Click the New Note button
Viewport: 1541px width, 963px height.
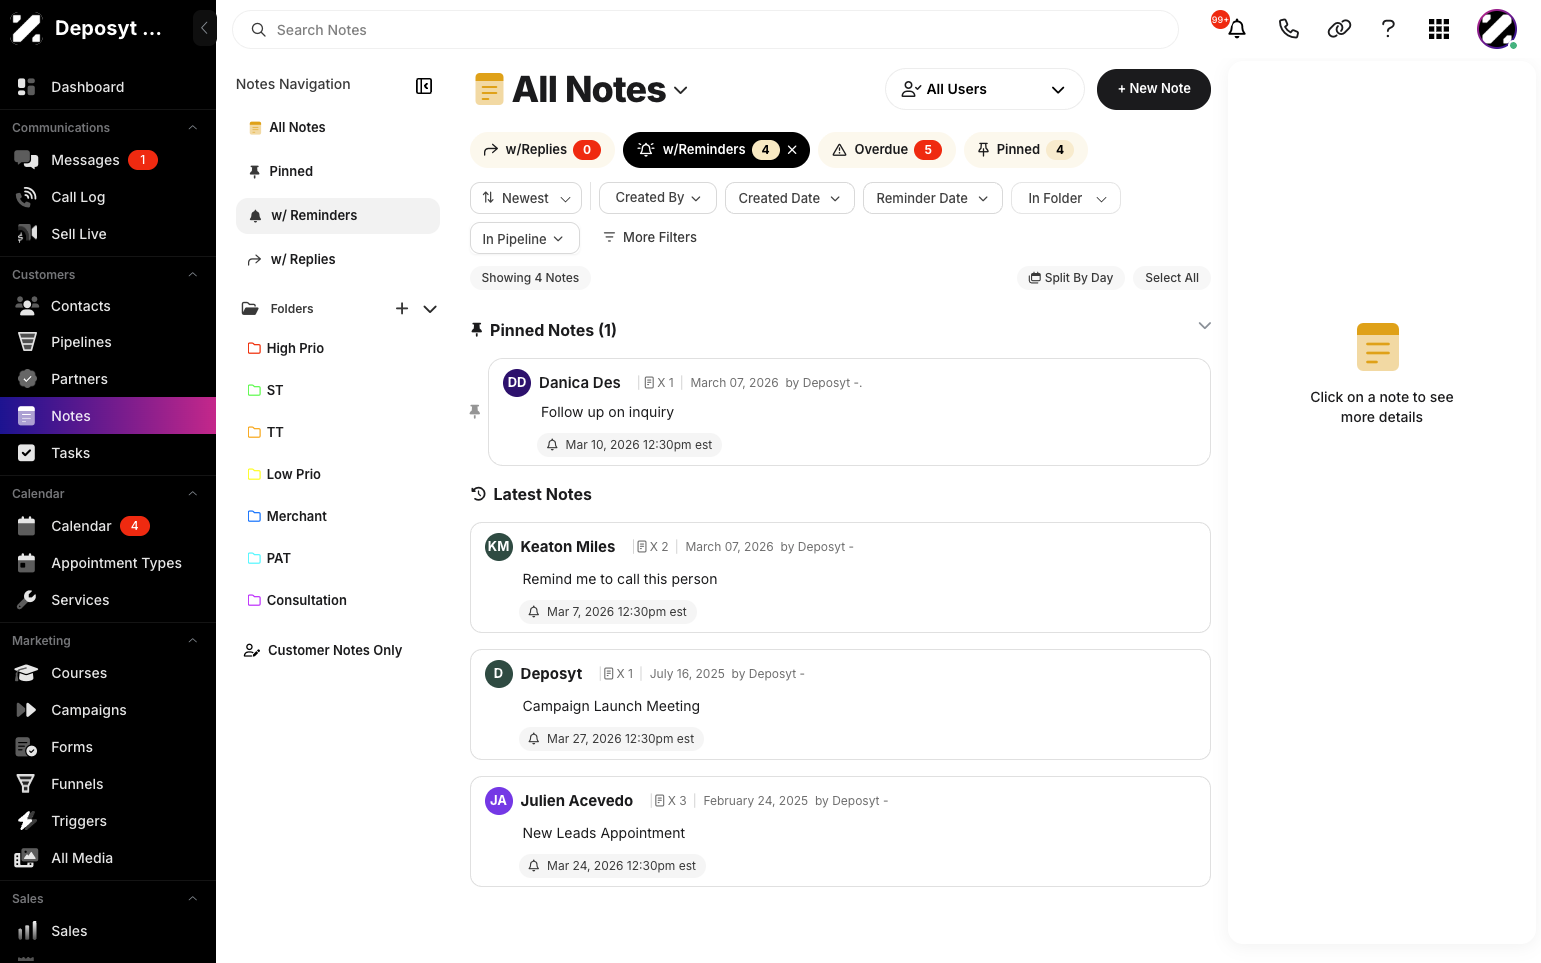point(1154,89)
